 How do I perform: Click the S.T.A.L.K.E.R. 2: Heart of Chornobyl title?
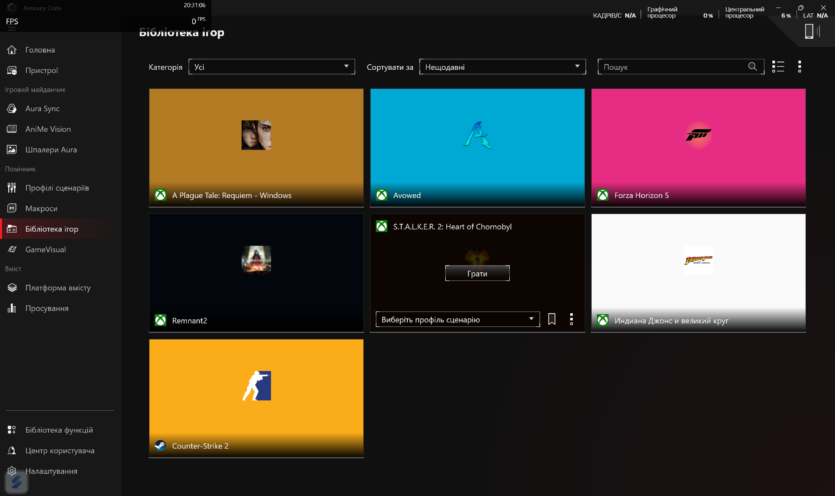452,226
